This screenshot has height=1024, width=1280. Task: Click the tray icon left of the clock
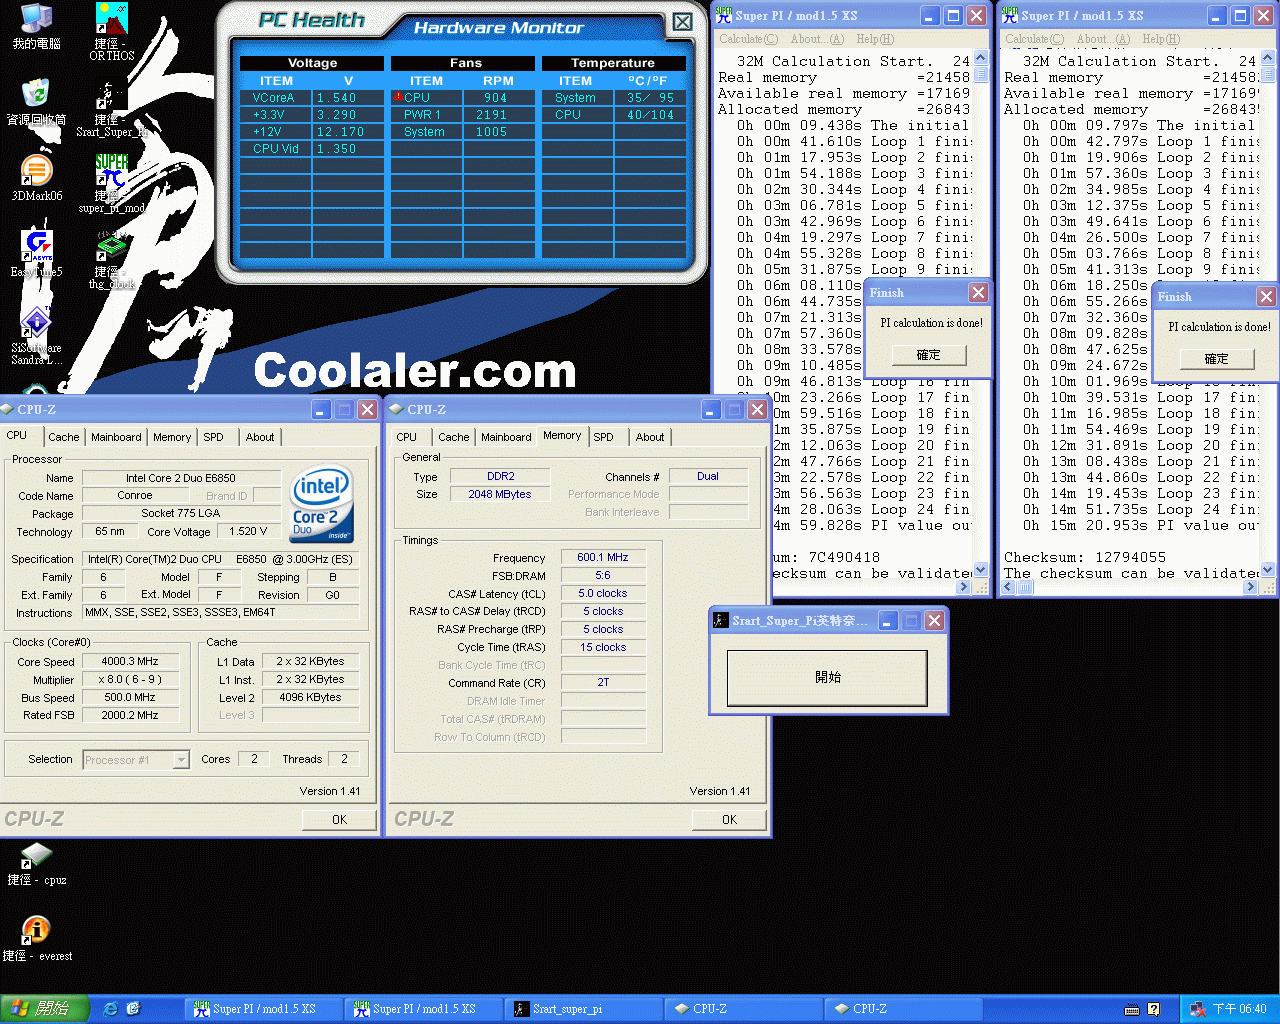coord(1198,1009)
